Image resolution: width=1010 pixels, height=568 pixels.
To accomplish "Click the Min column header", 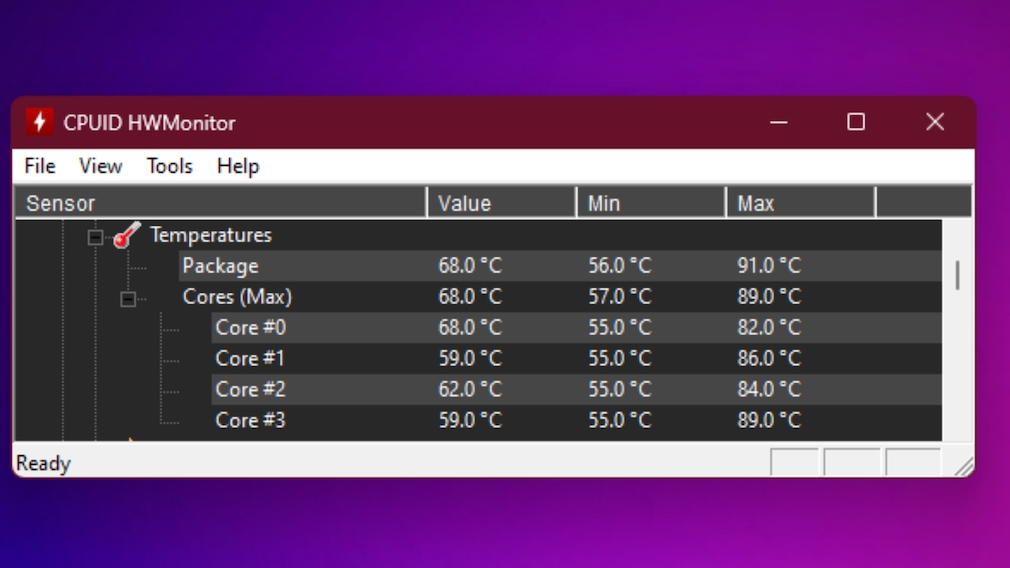I will (x=650, y=203).
